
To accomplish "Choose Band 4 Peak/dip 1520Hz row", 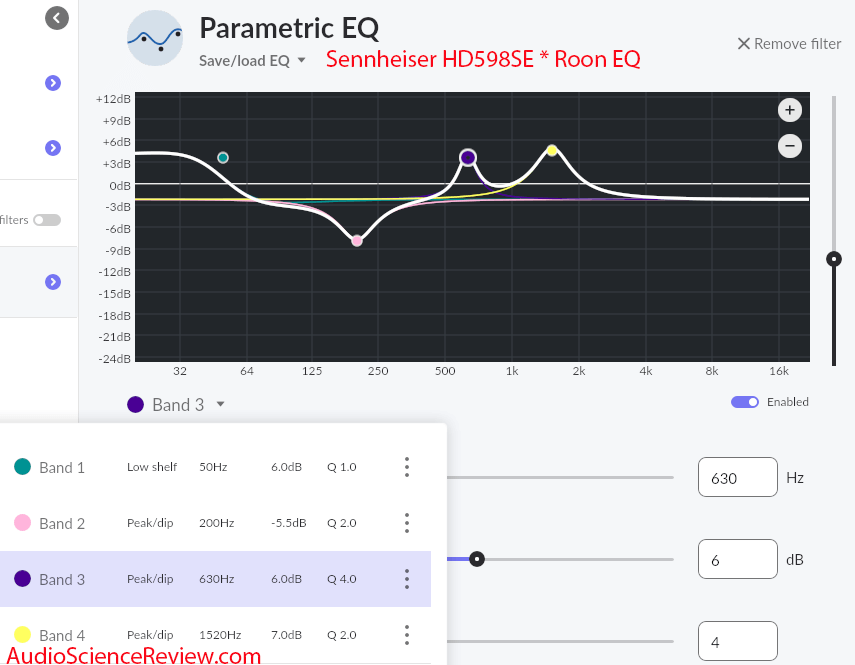I will point(215,634).
